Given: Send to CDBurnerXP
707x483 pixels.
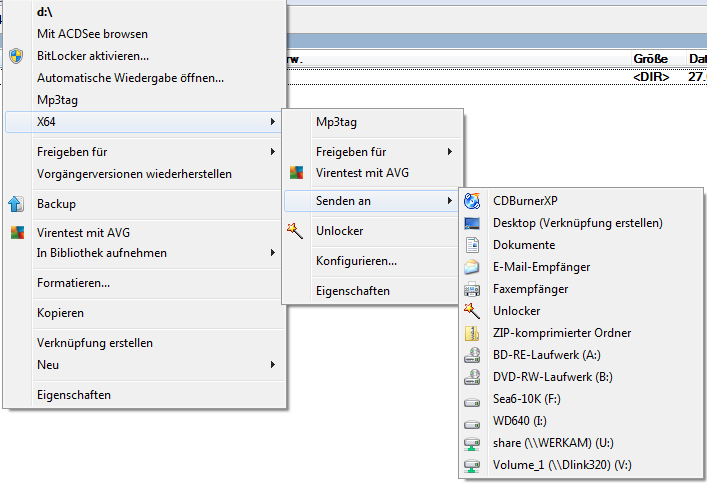Looking at the screenshot, I should [x=525, y=201].
